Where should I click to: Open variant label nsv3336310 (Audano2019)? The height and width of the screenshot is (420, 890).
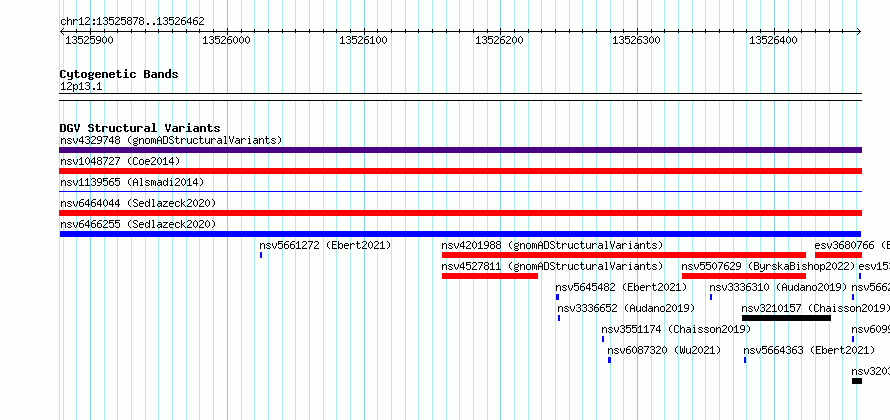pyautogui.click(x=778, y=288)
